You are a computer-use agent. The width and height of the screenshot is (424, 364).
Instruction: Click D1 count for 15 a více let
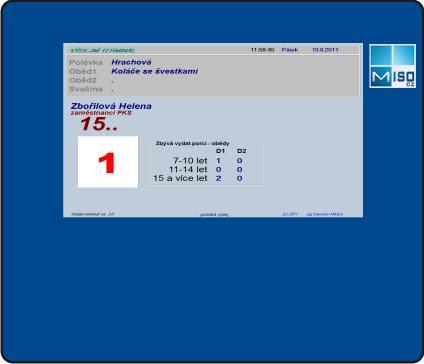click(x=218, y=178)
